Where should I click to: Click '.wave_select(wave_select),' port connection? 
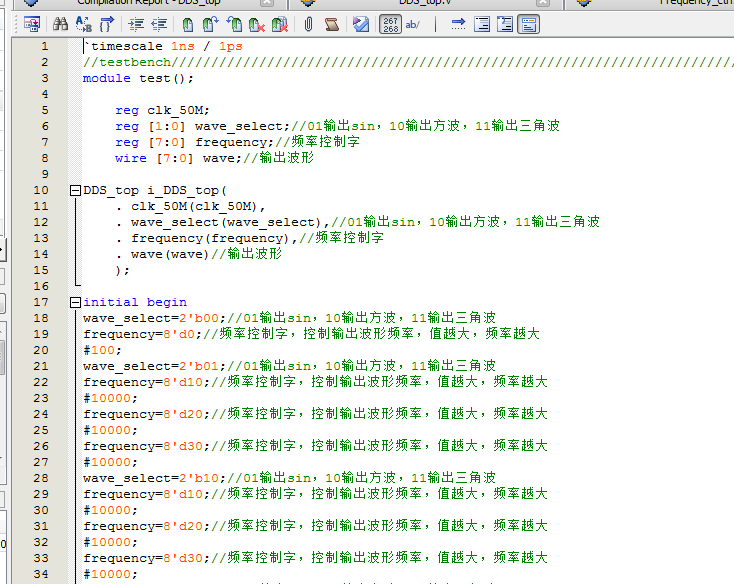pyautogui.click(x=223, y=222)
